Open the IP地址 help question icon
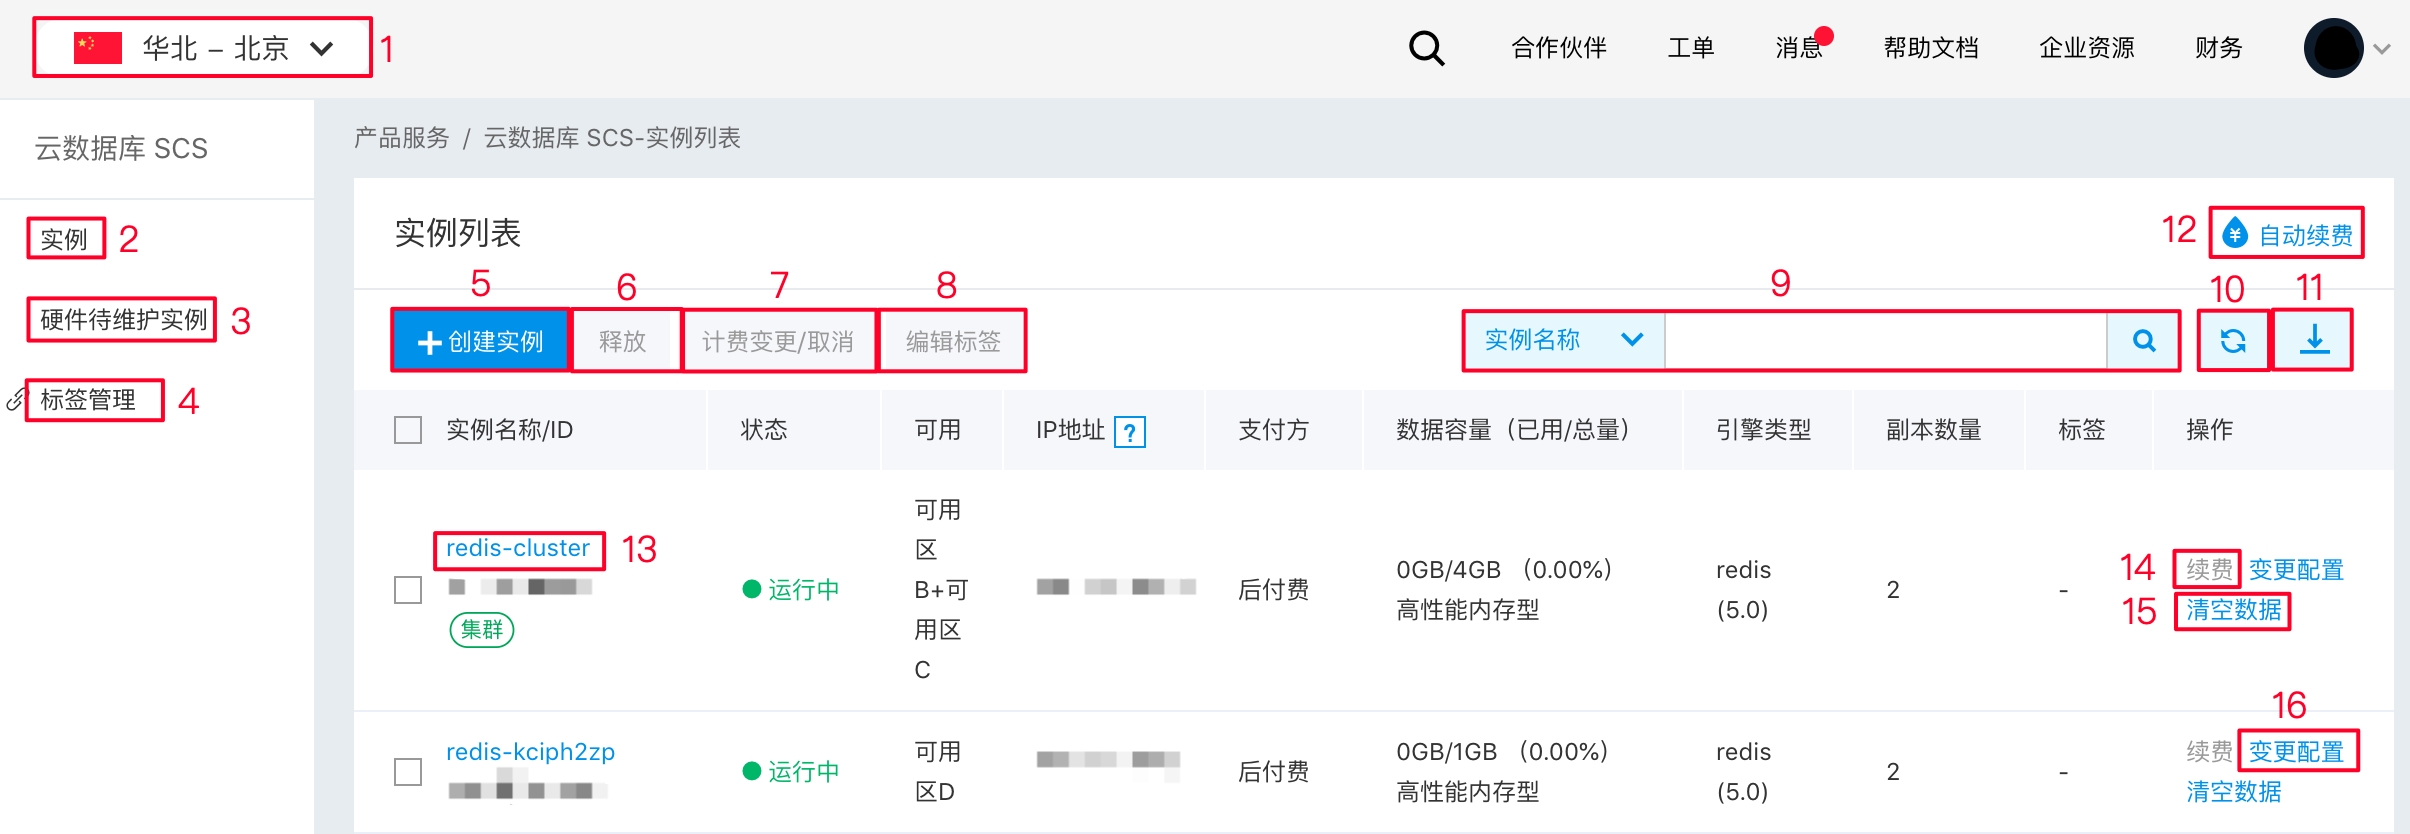Screen dimensions: 2410x834 [x=1129, y=432]
